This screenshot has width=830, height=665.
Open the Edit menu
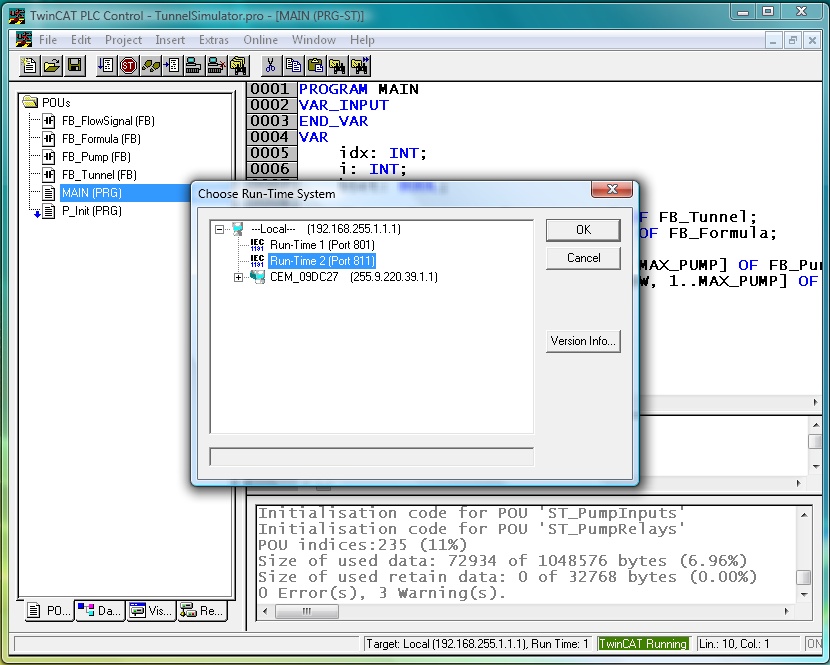click(x=81, y=40)
